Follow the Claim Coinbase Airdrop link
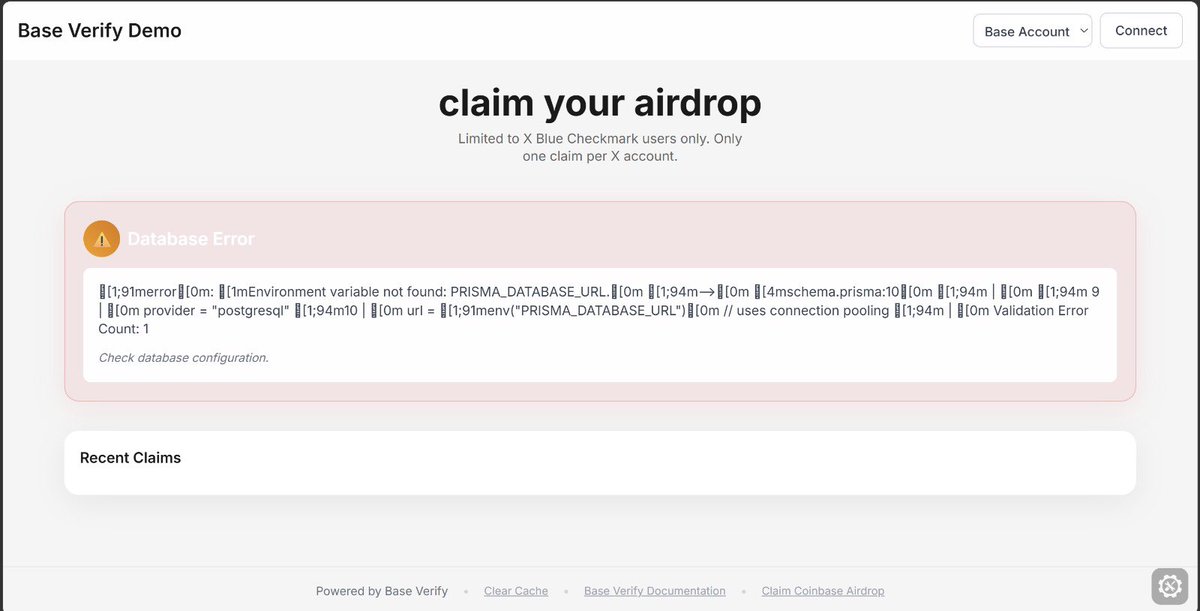 (823, 591)
